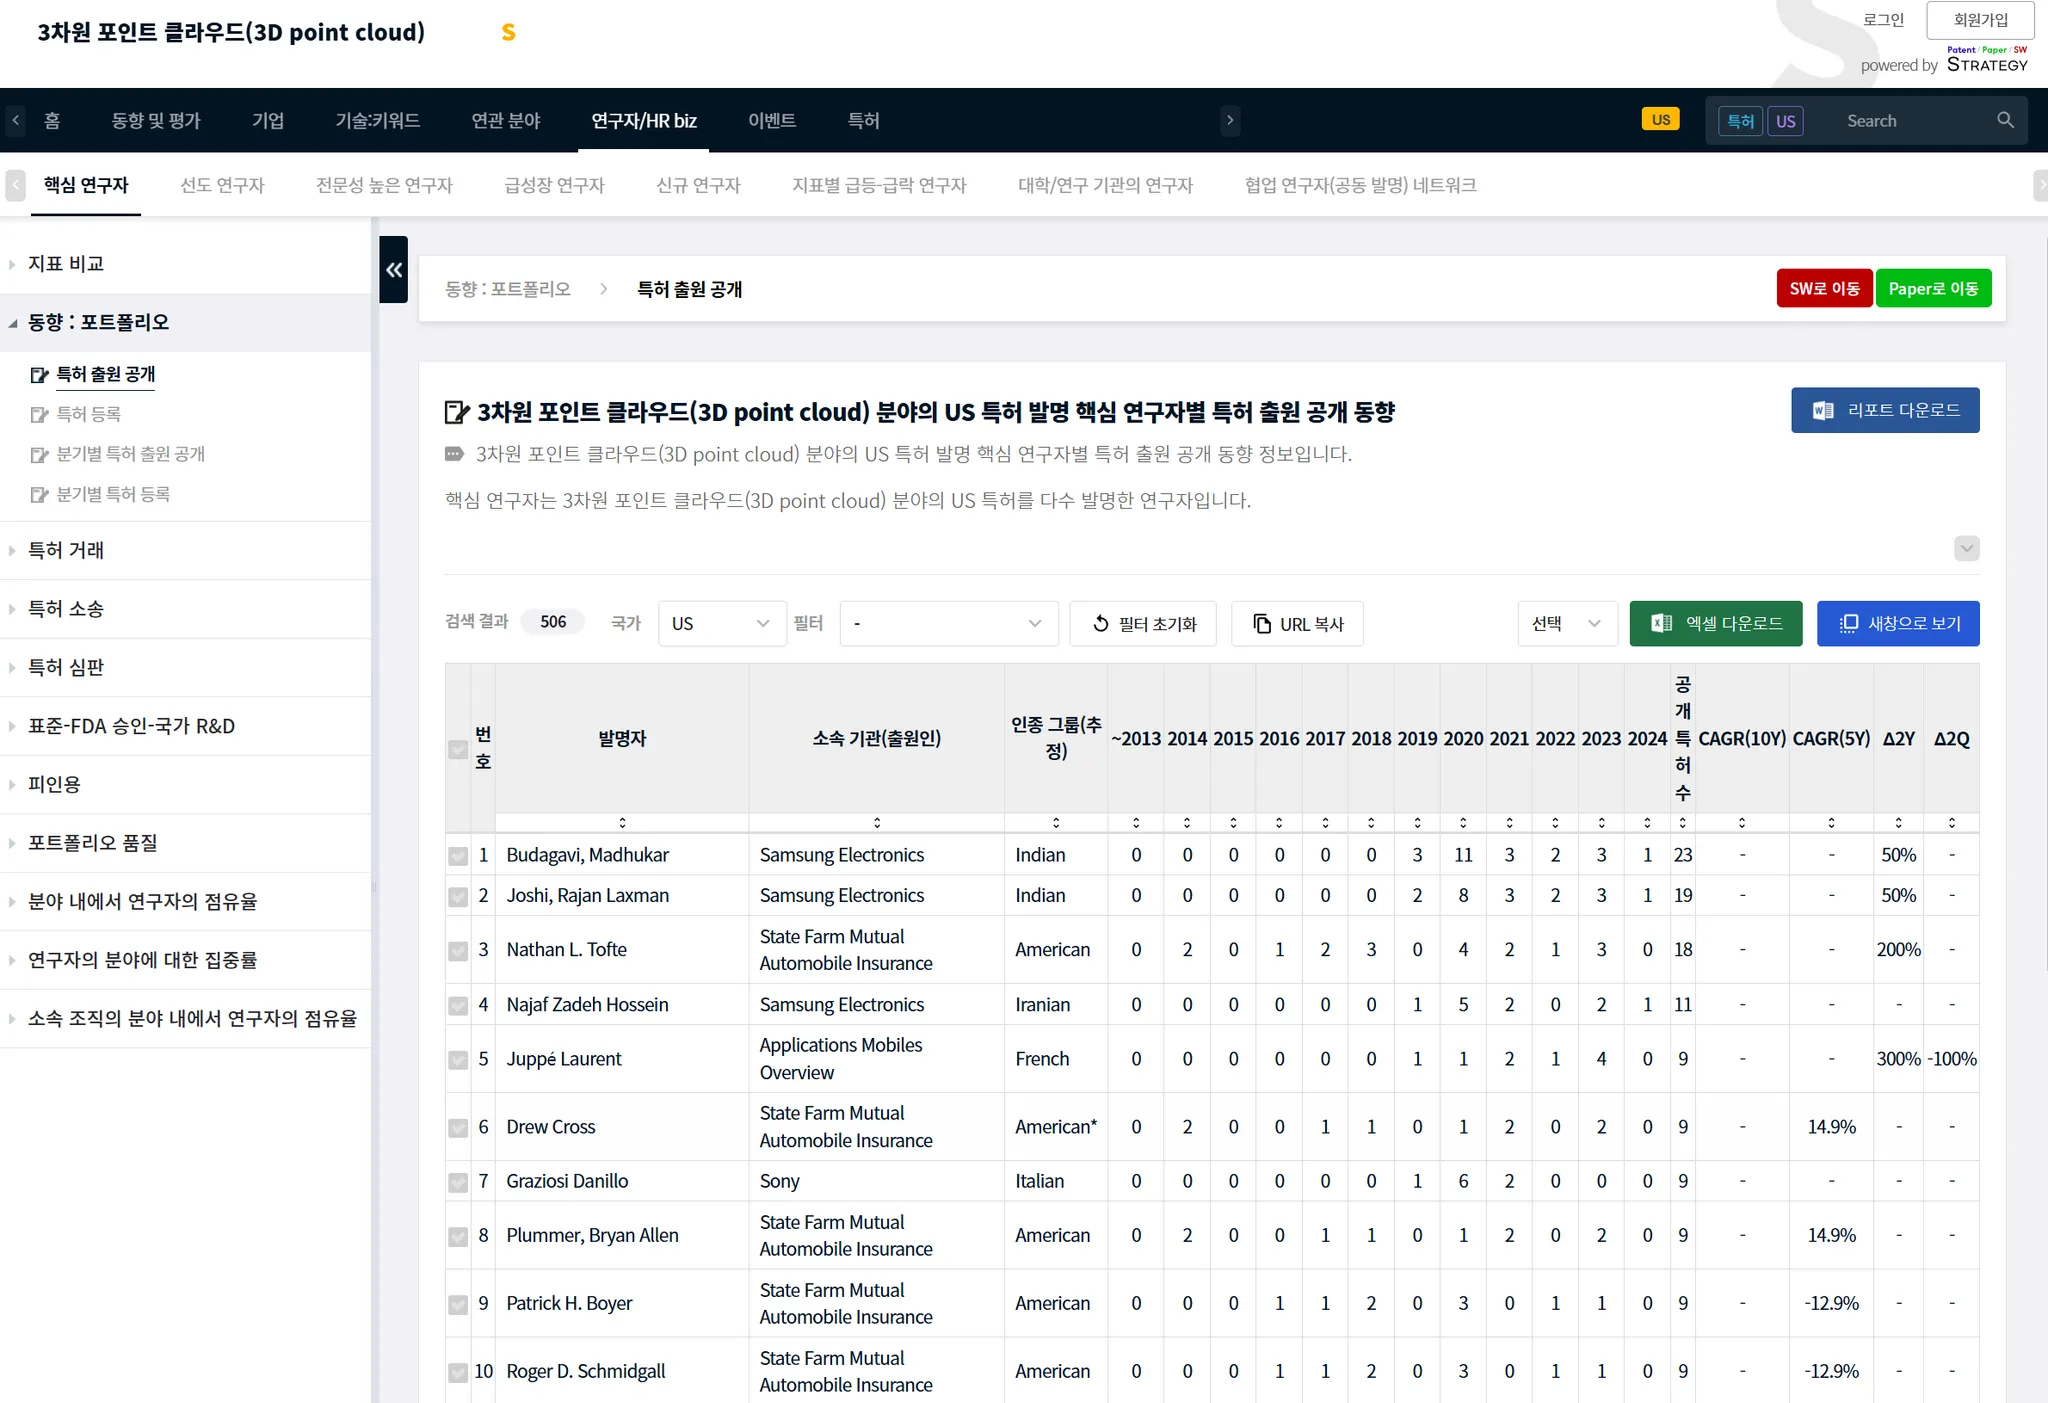This screenshot has height=1403, width=2048.
Task: Open the 기술:키워드 menu
Action: click(x=377, y=121)
